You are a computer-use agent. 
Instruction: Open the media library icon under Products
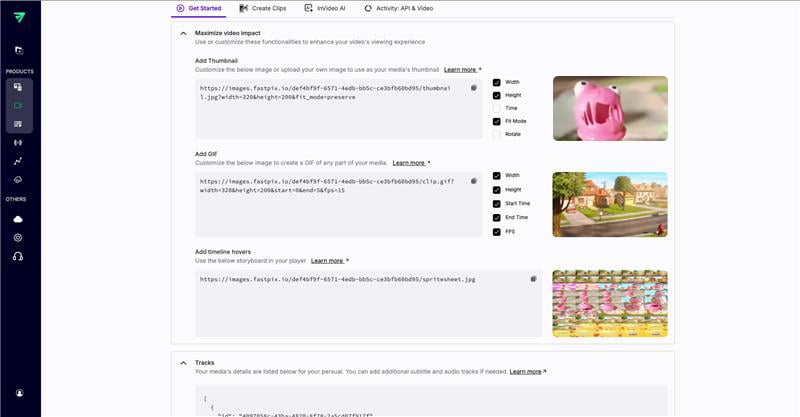coord(18,87)
